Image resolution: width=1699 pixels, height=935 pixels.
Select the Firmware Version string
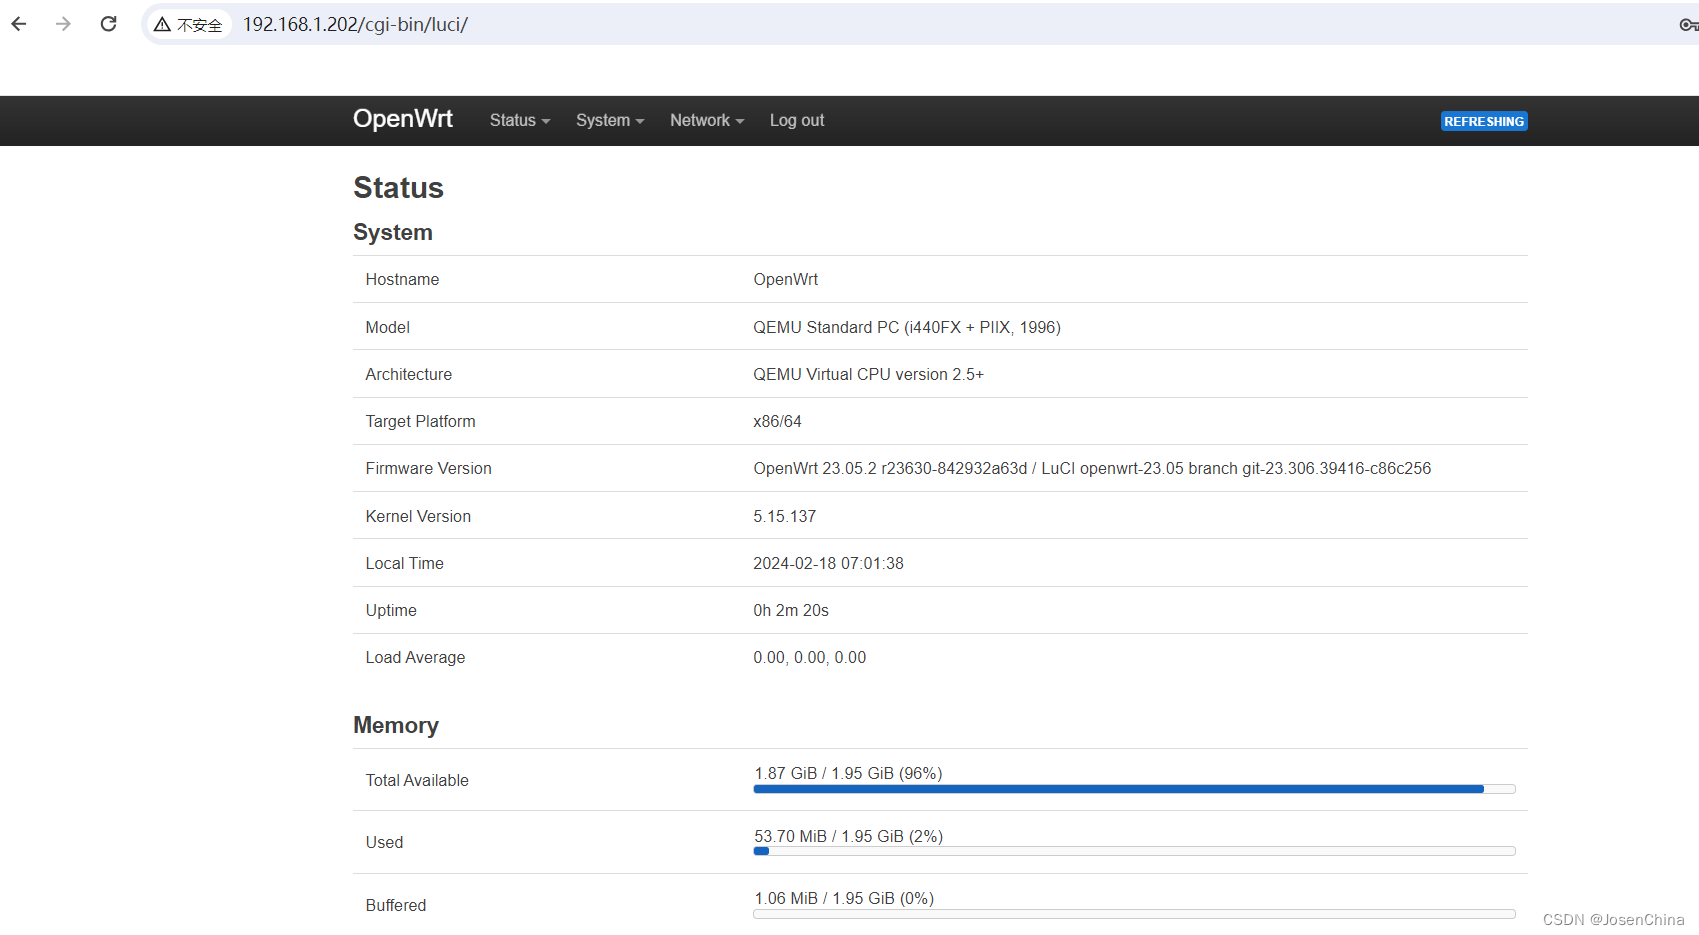tap(1092, 468)
